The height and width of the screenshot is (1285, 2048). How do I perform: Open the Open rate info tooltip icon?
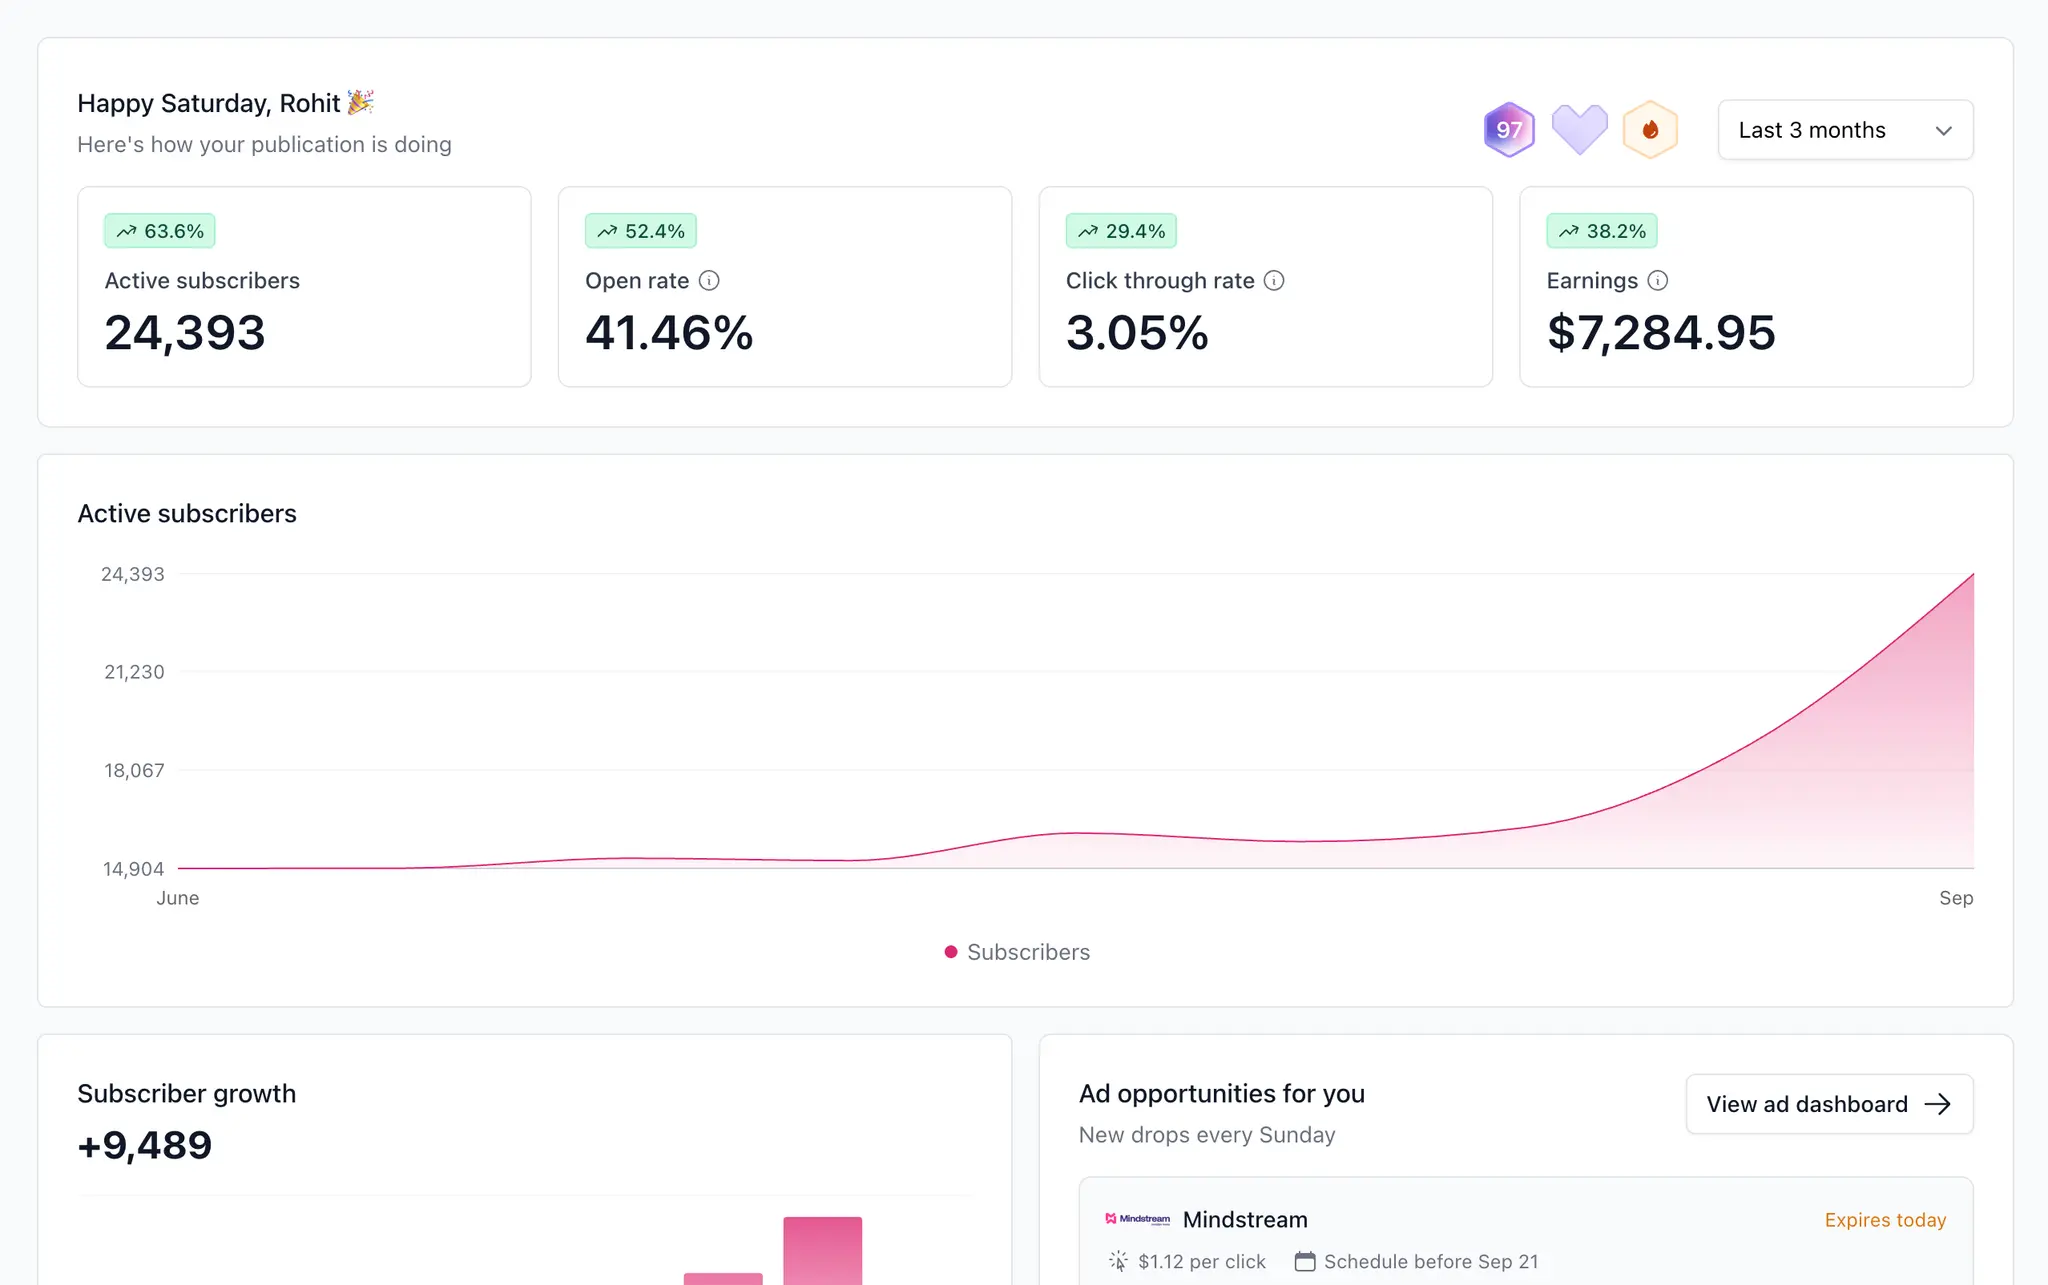click(709, 281)
